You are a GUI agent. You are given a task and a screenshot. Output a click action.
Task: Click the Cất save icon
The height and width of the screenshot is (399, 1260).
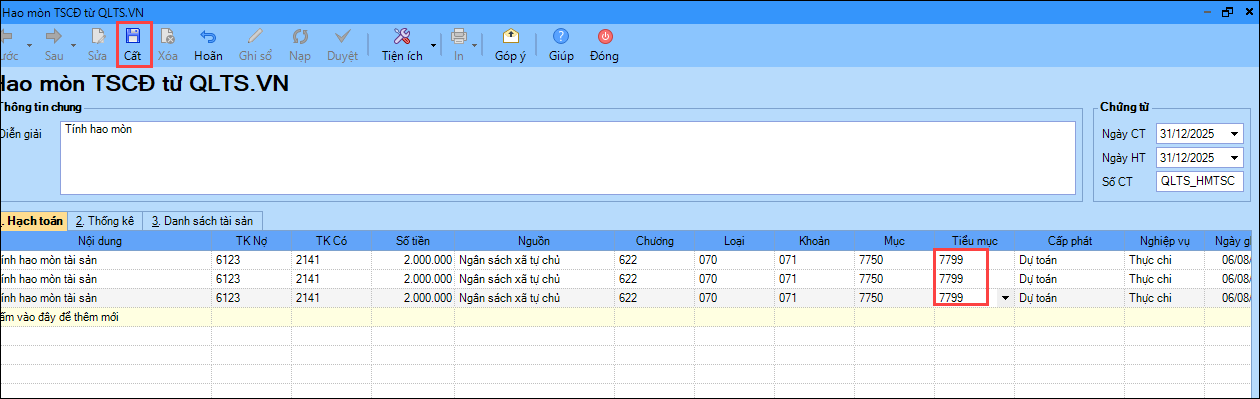(x=133, y=36)
